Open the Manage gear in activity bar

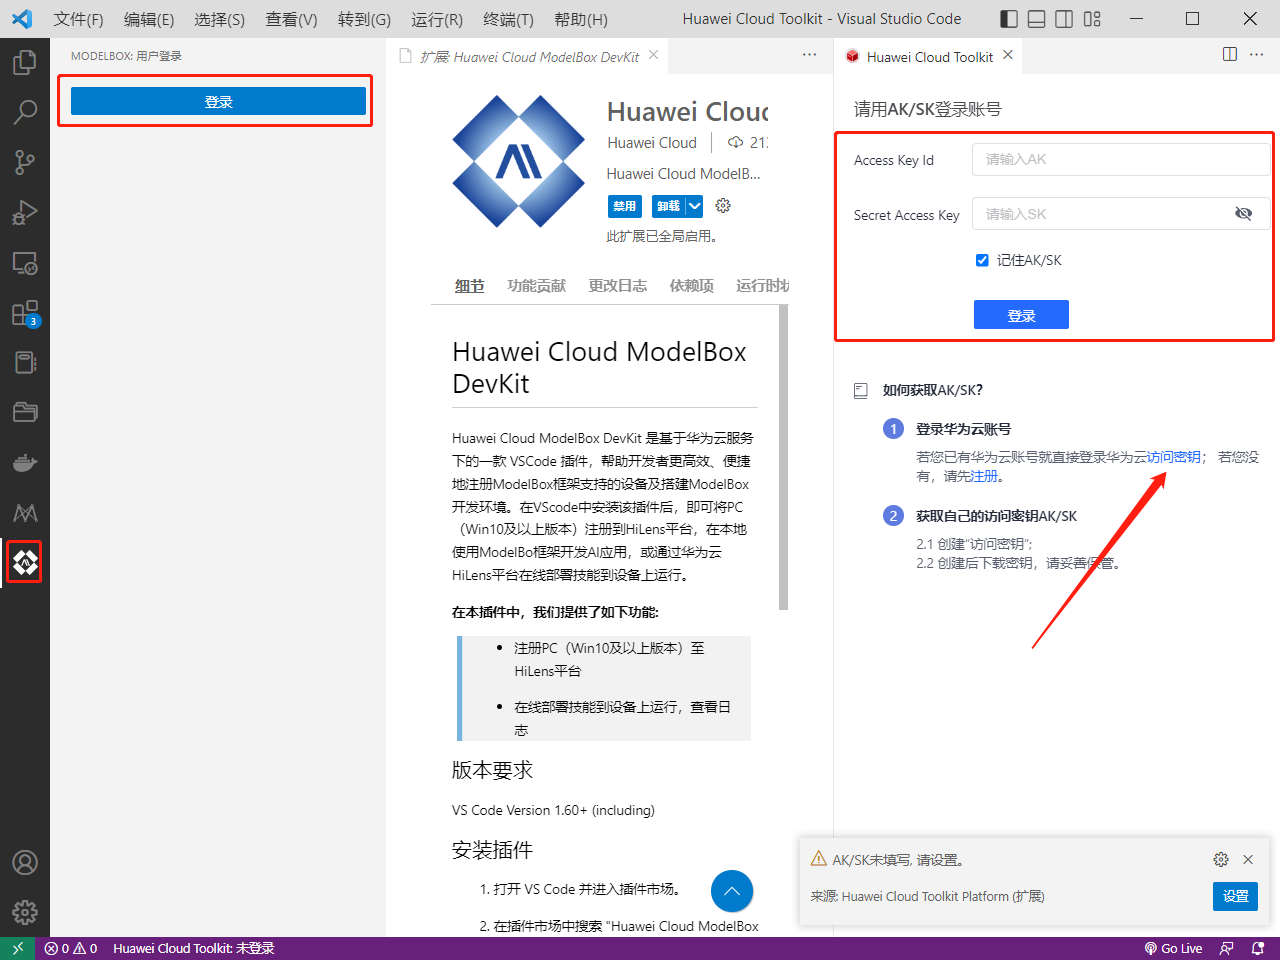coord(25,912)
